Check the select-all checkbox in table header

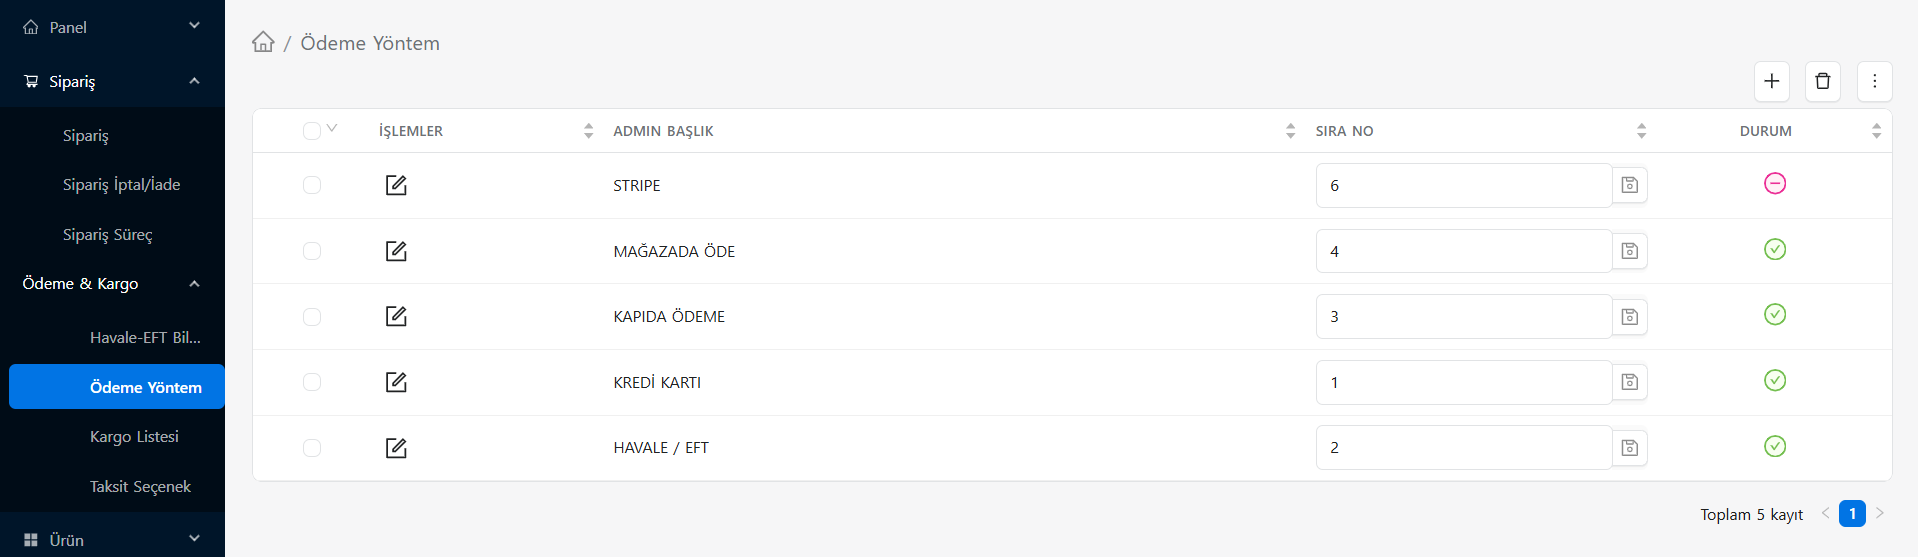pos(312,131)
